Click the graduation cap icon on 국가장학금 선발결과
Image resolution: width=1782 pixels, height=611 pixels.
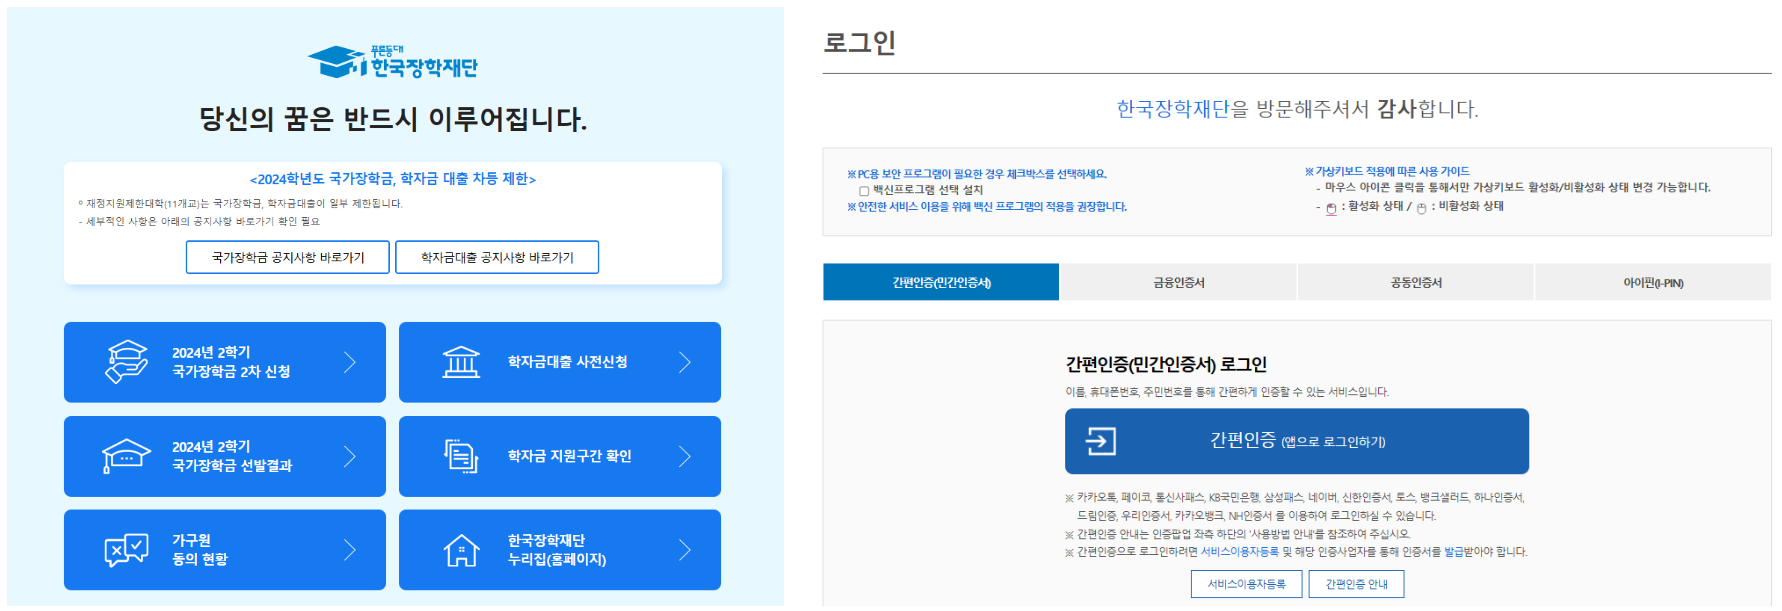click(x=126, y=456)
